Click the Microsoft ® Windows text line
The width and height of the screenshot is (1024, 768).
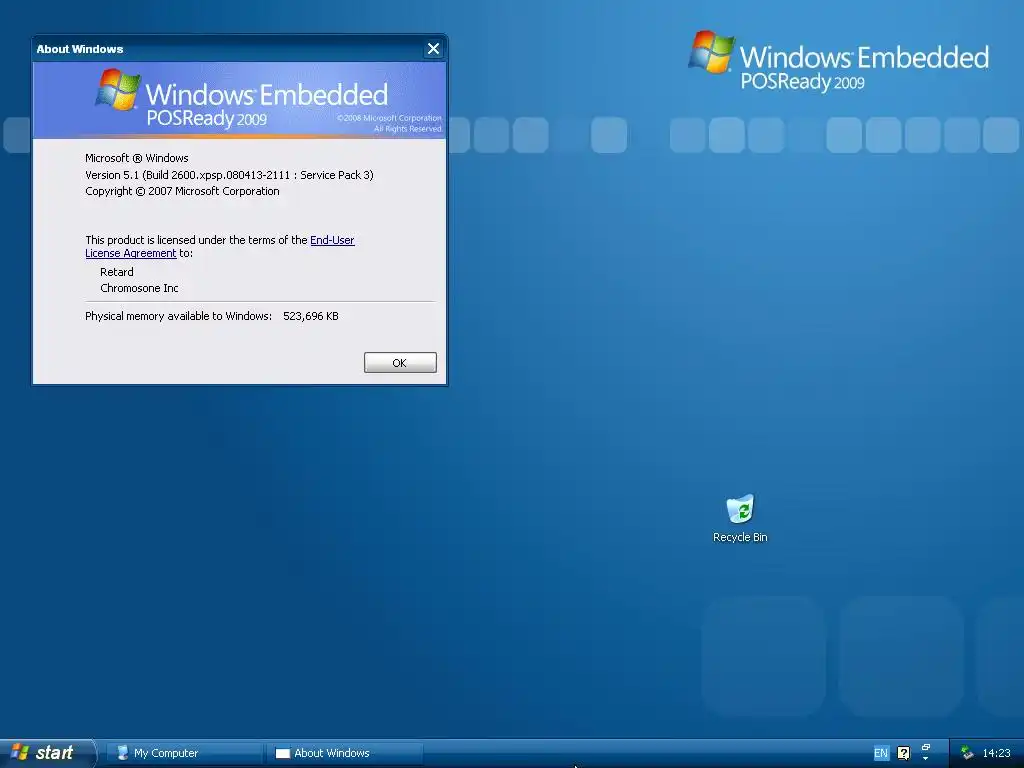pyautogui.click(x=136, y=158)
